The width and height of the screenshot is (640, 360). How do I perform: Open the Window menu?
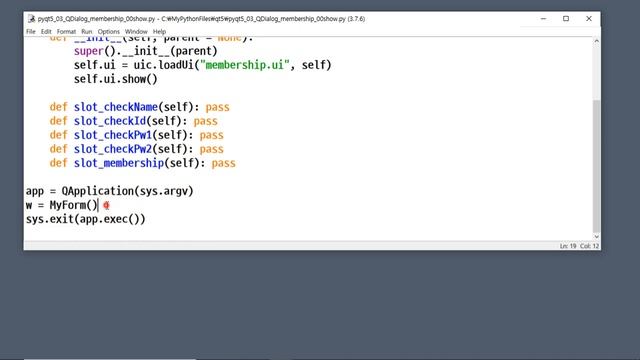136,31
